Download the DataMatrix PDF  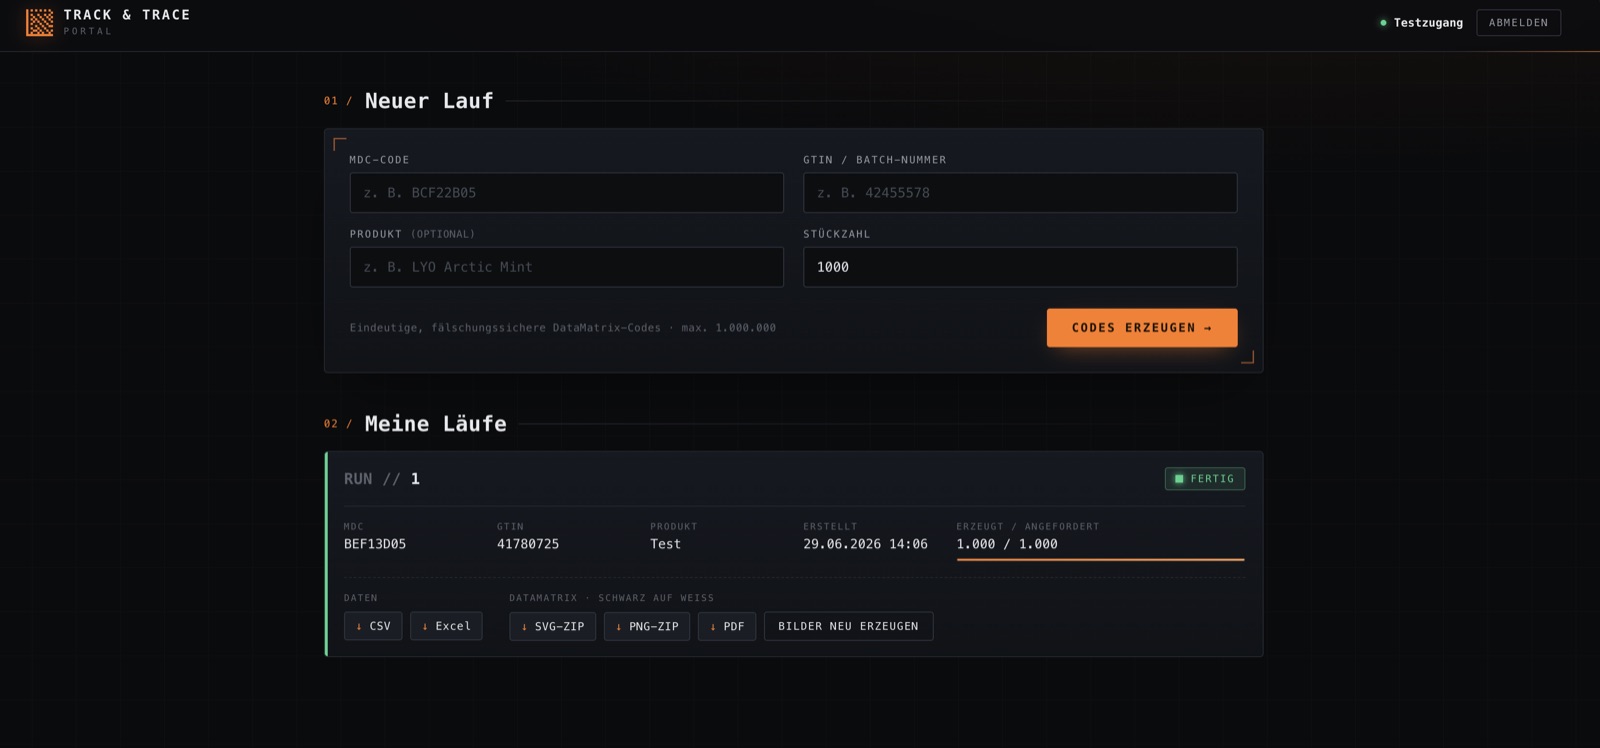pos(727,626)
